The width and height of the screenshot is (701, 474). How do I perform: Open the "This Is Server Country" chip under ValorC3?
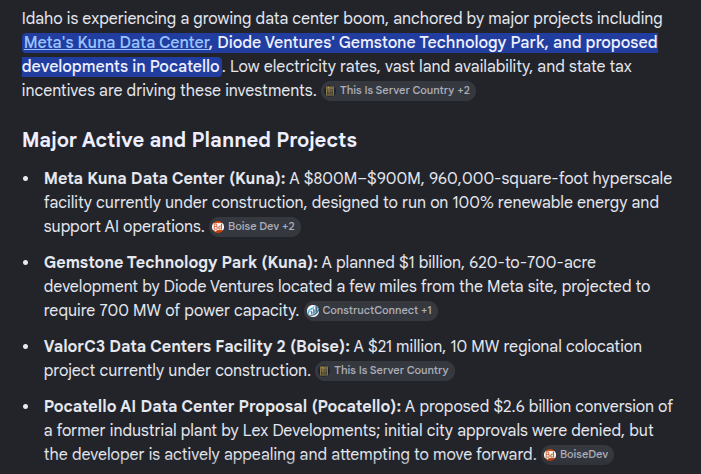coord(385,371)
